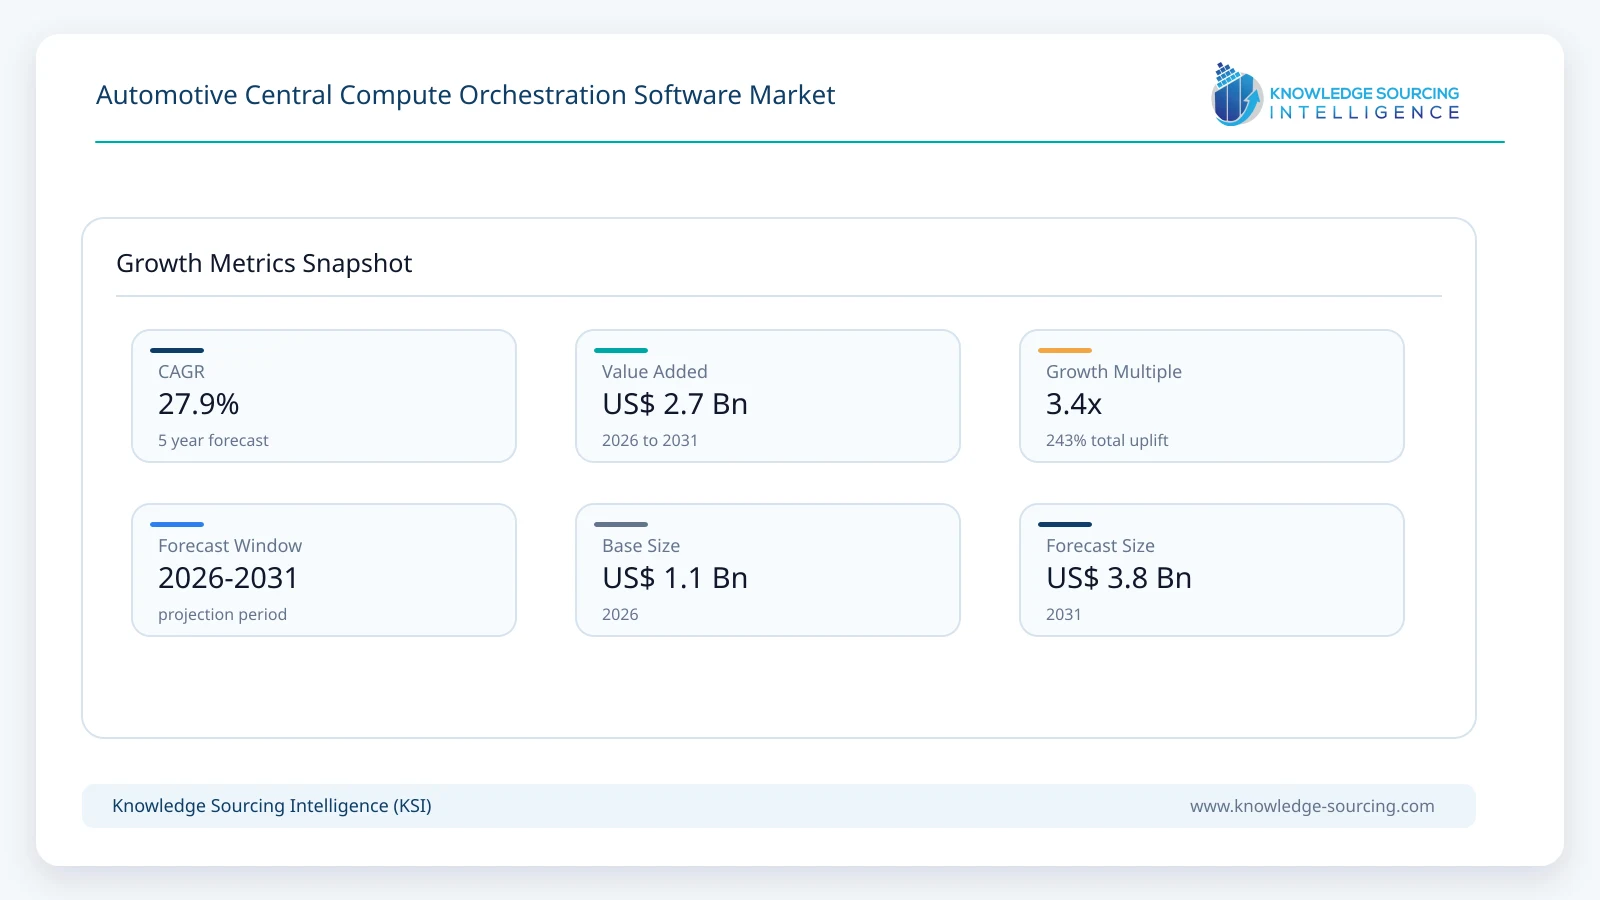
Task: Select the 'US$ 2.7 Bn' value
Action: 675,404
